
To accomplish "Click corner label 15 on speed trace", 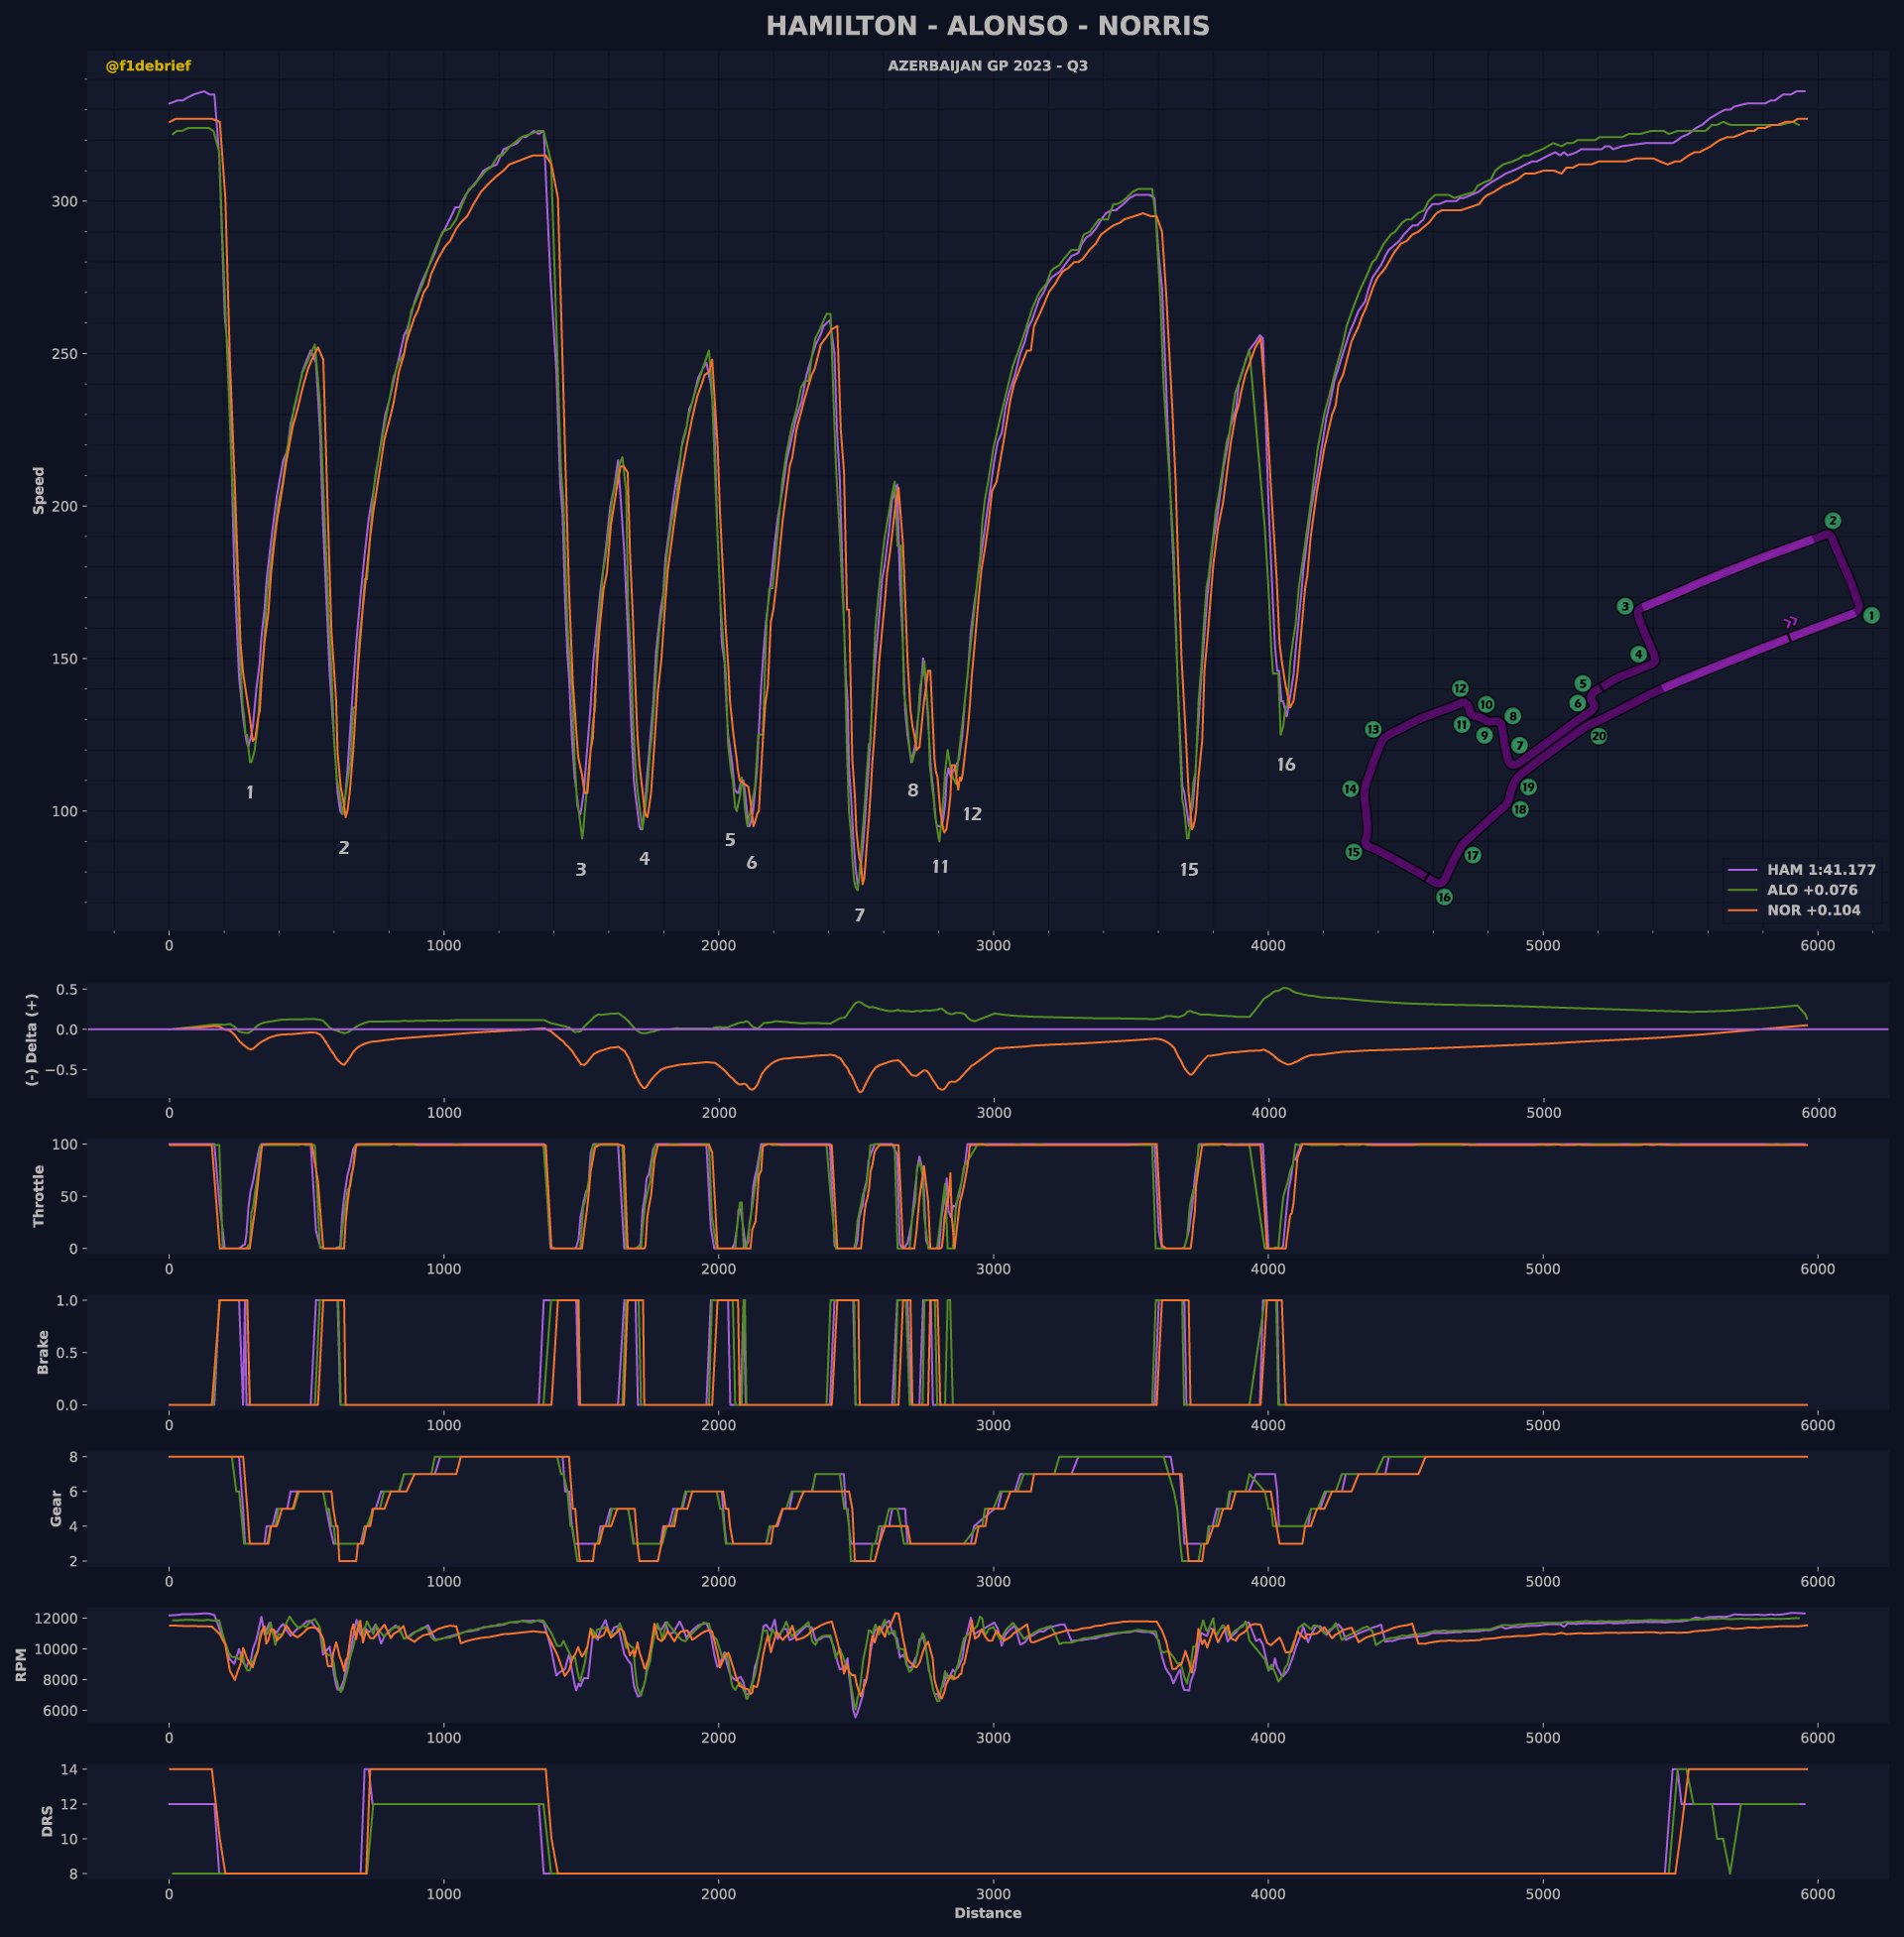I will pyautogui.click(x=1188, y=870).
